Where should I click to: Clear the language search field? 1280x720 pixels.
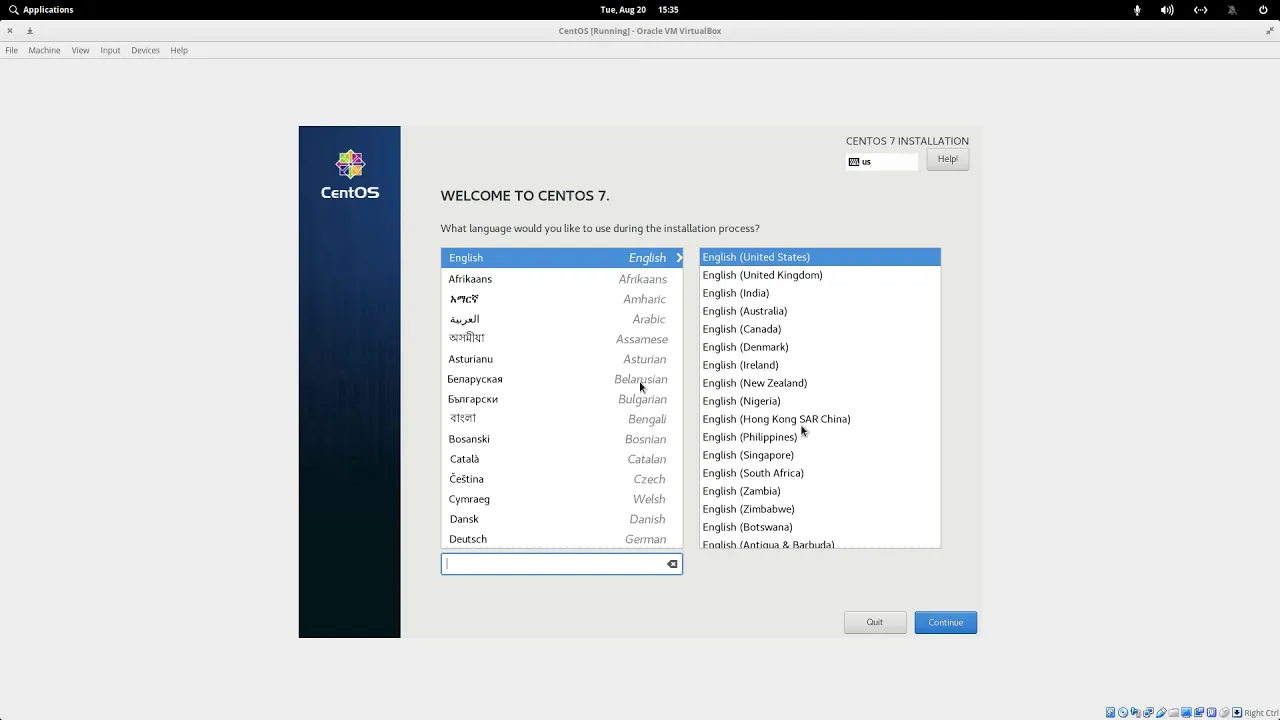pyautogui.click(x=672, y=564)
